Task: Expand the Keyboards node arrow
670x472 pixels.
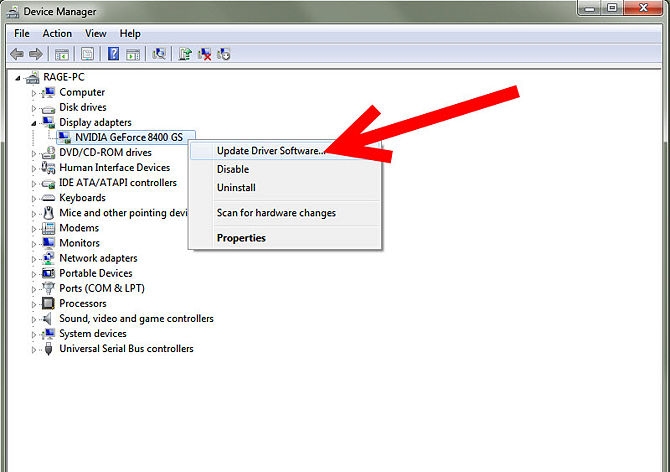Action: [34, 199]
